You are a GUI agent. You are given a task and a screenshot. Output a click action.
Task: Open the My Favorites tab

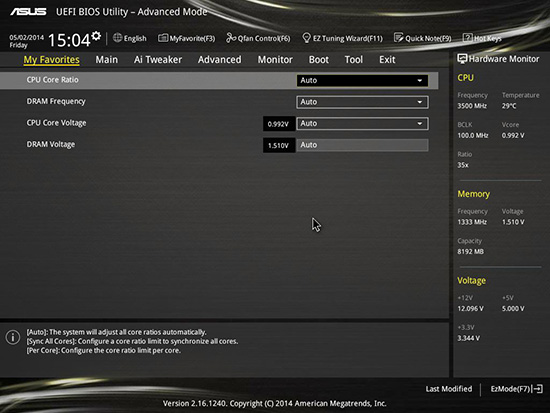(x=52, y=60)
